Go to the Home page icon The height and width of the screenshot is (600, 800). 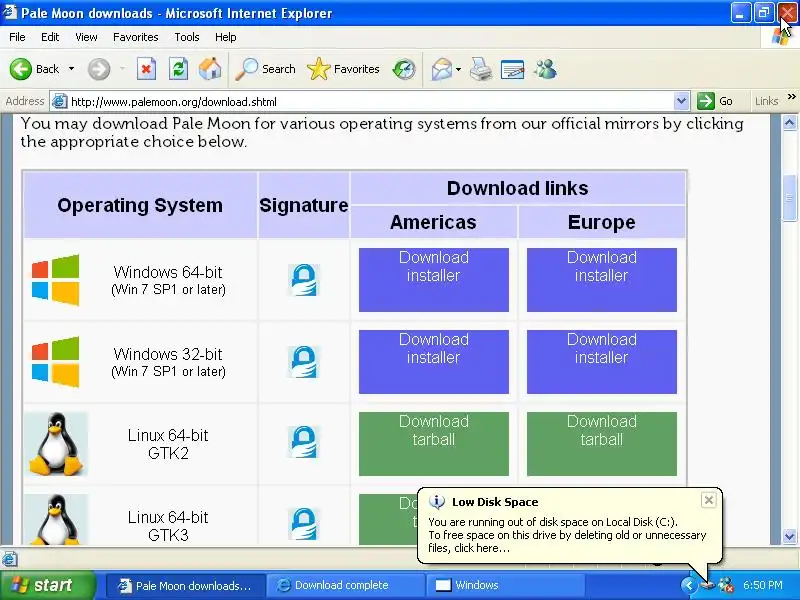click(210, 69)
